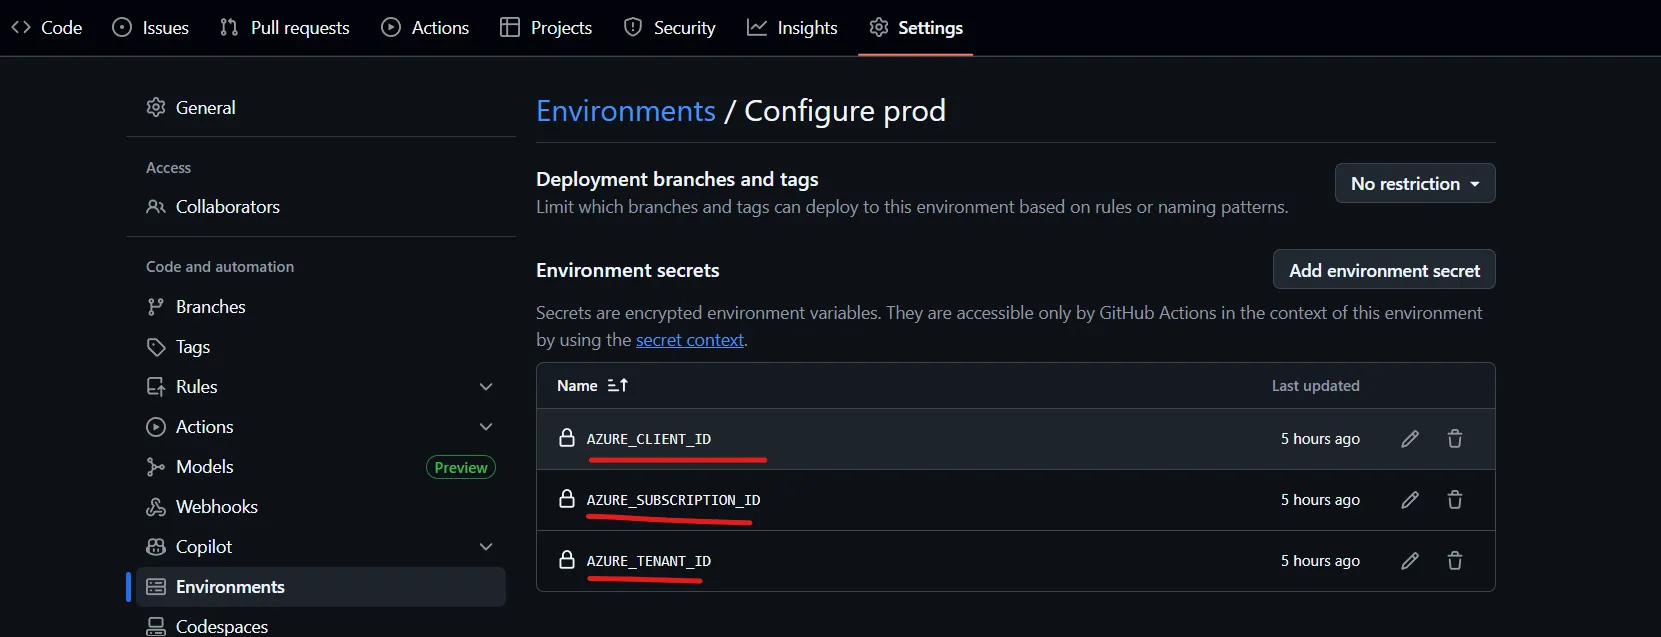Click the Last updated column header
Image resolution: width=1661 pixels, height=637 pixels.
(1315, 386)
